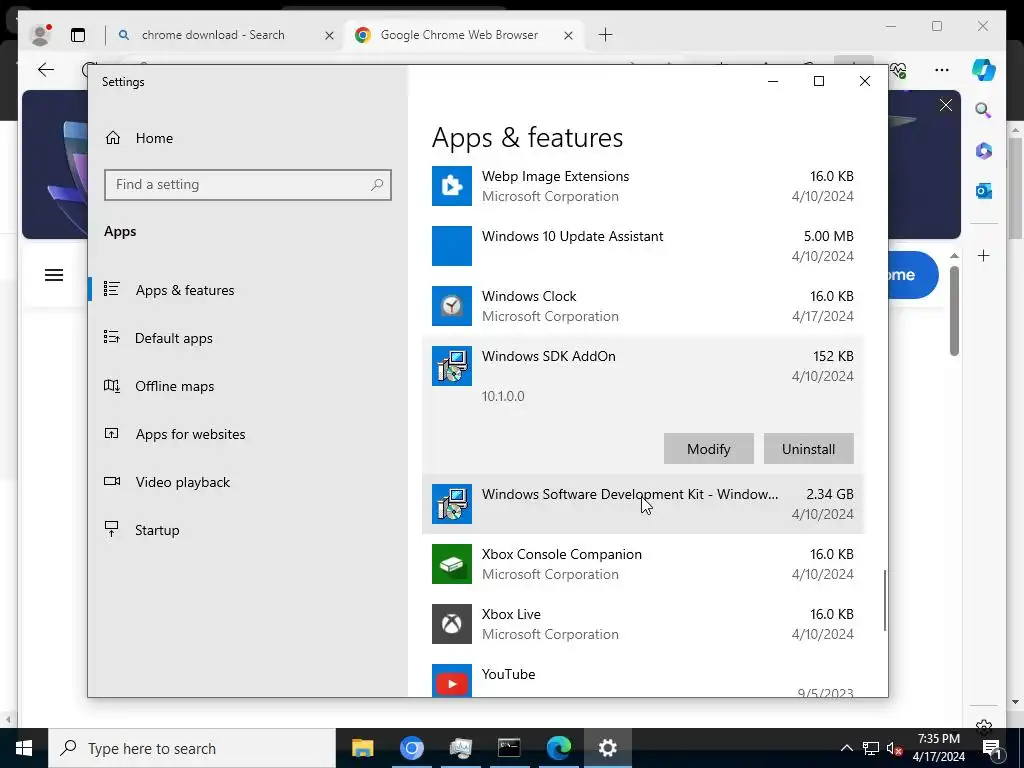
Task: Select Windows 10 Update Assistant icon
Action: click(x=451, y=246)
